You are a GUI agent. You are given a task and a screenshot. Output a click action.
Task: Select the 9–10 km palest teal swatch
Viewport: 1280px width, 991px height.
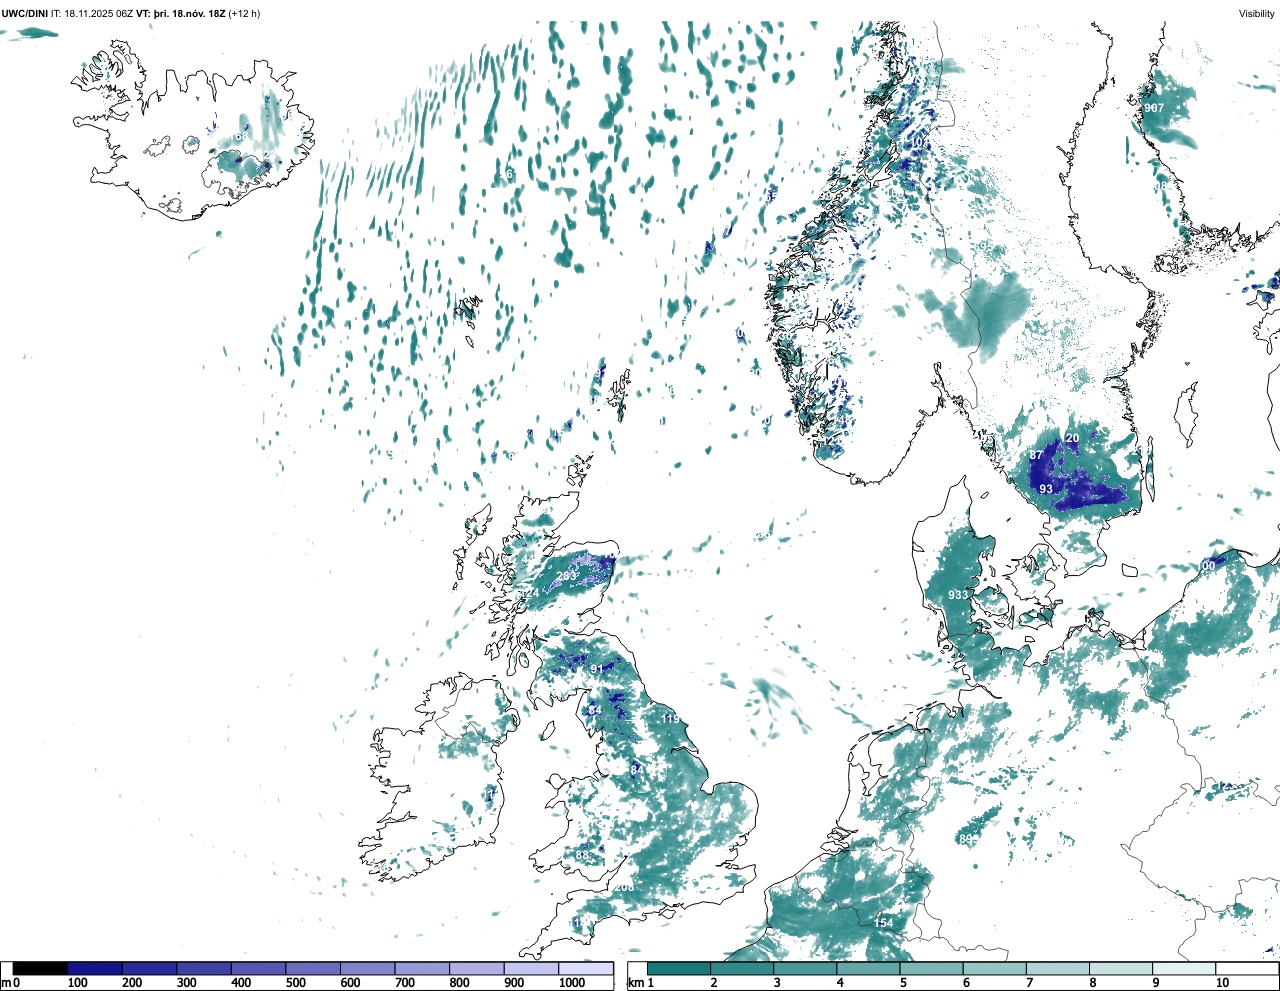pyautogui.click(x=1183, y=968)
